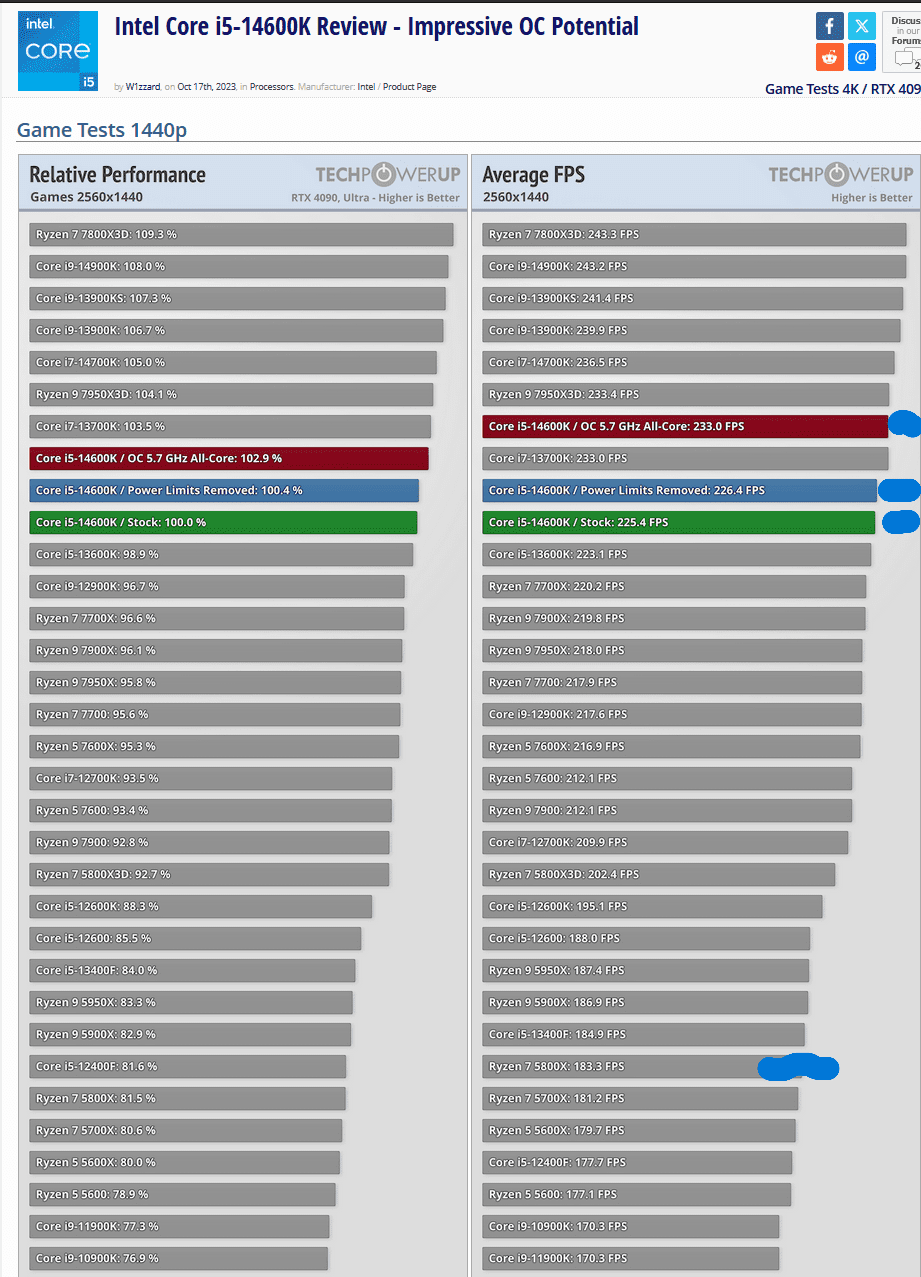Select blue Power Limits Removed 100.4 % bar

coord(224,490)
